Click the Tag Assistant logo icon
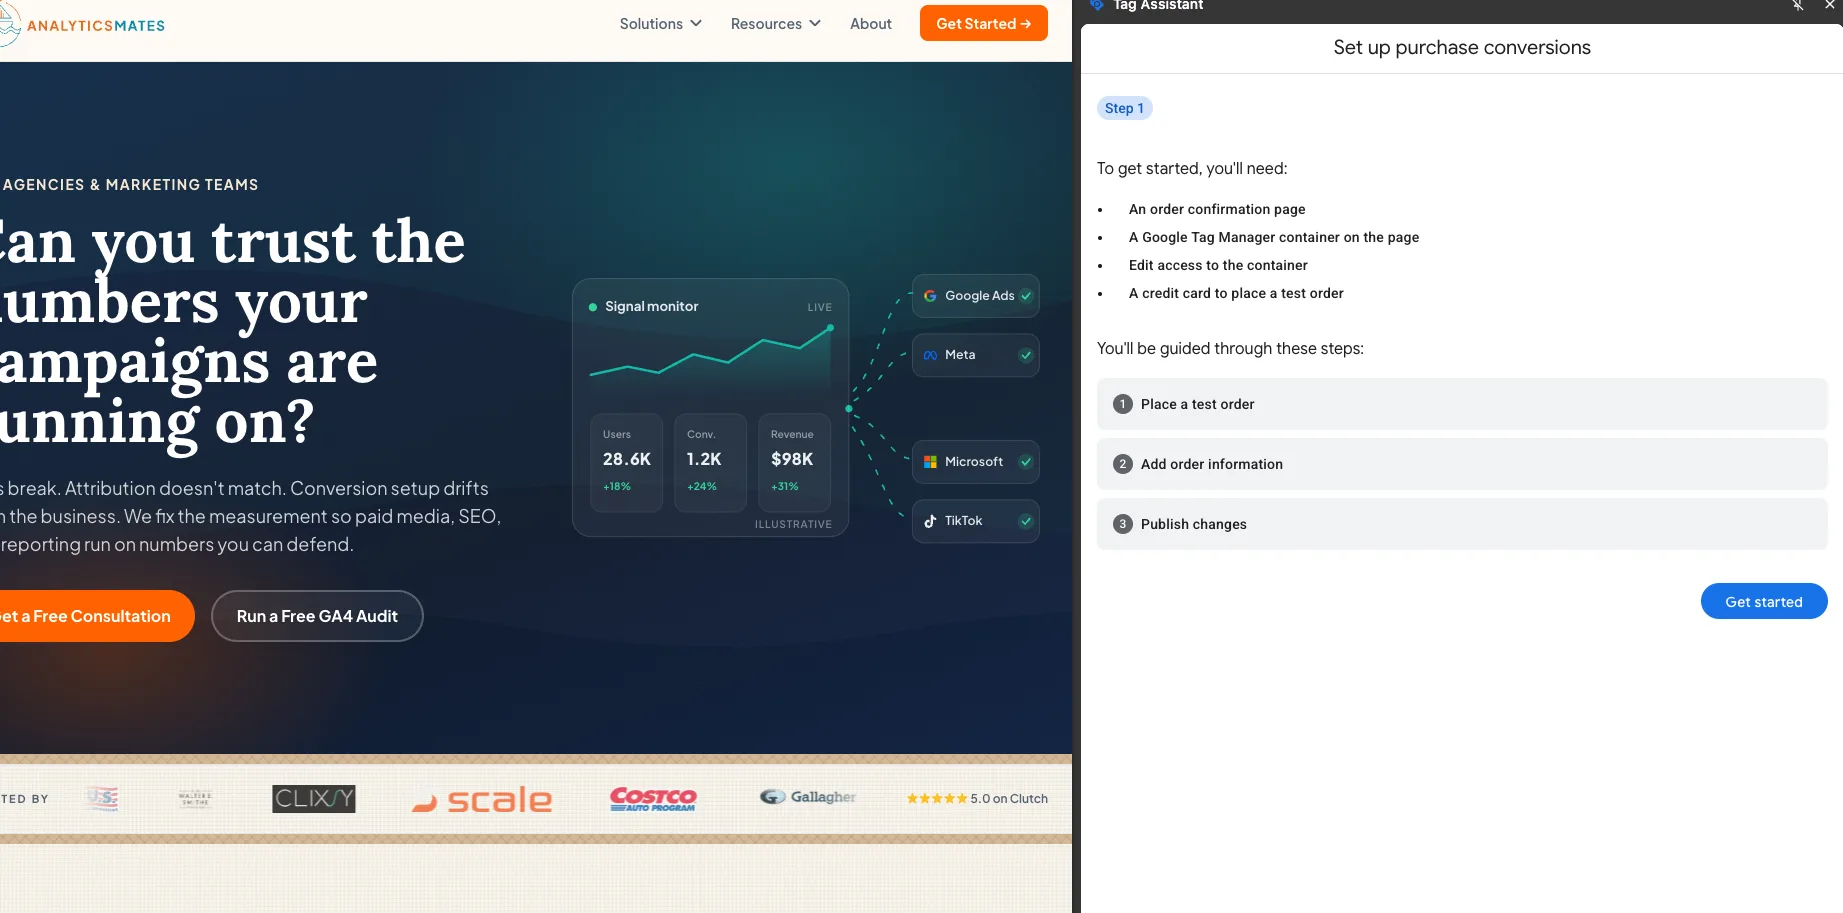The height and width of the screenshot is (913, 1843). 1097,5
